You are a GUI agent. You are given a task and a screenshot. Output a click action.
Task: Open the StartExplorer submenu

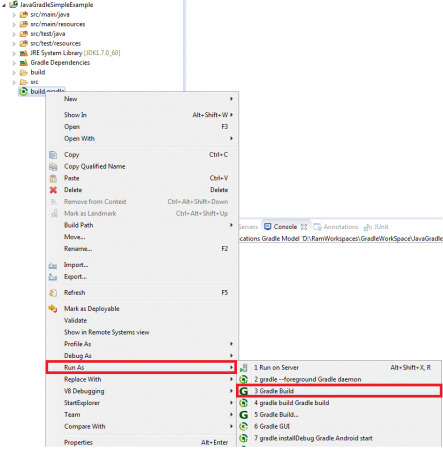point(142,403)
